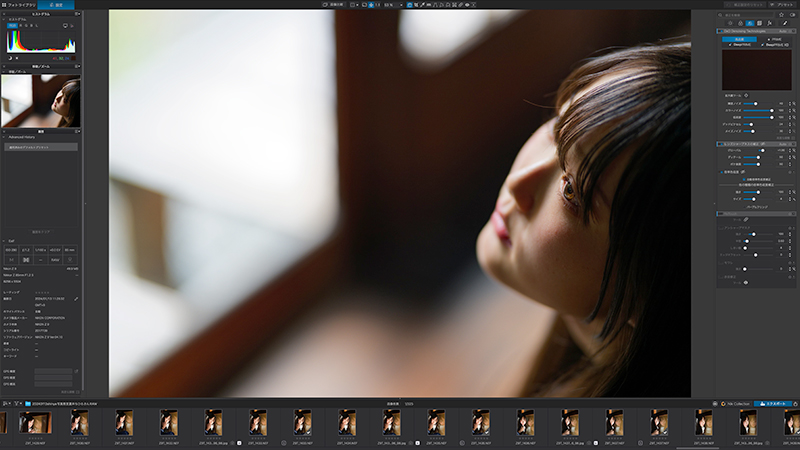800x450 pixels.
Task: Toggle active corrections only switch
Action: 792,15
